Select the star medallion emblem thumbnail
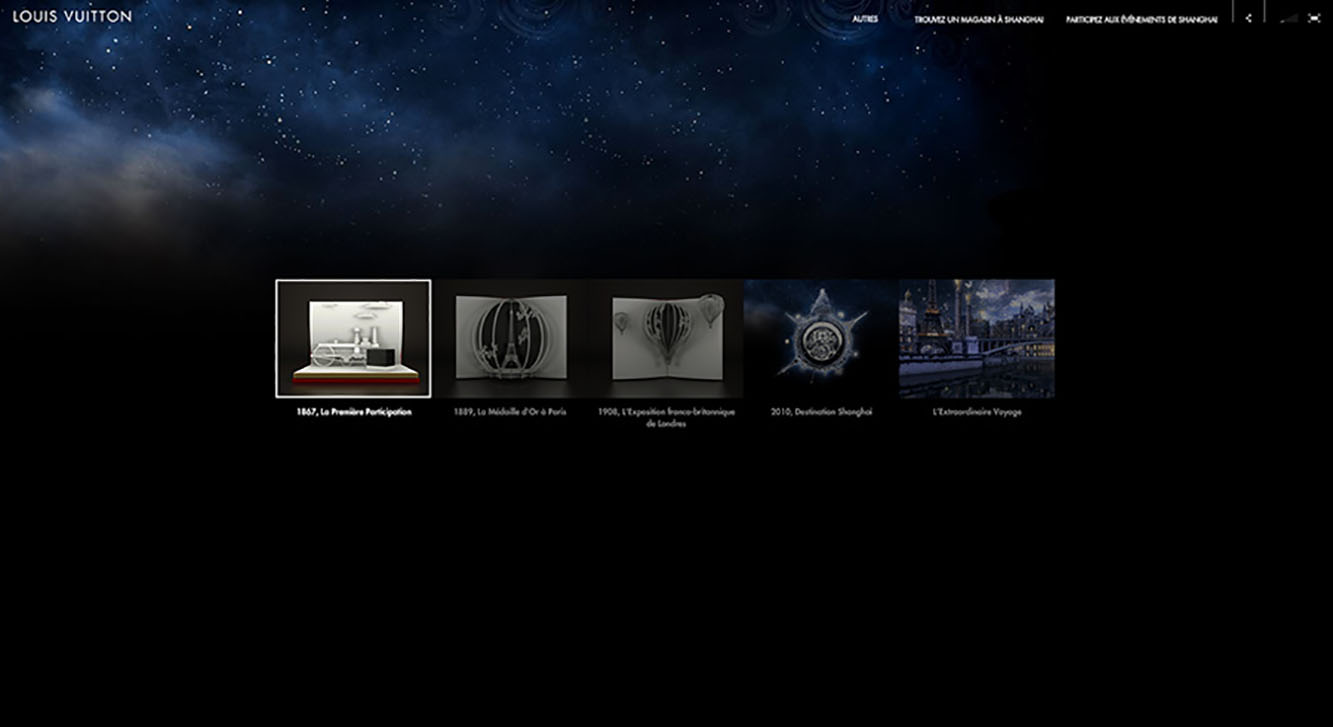The width and height of the screenshot is (1333, 727). point(821,338)
